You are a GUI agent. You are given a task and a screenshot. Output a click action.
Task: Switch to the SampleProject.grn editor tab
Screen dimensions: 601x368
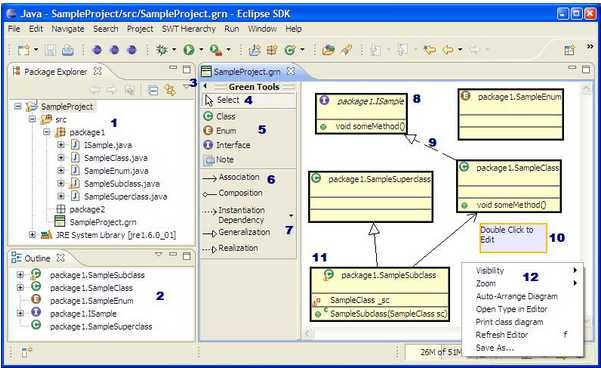(x=247, y=72)
